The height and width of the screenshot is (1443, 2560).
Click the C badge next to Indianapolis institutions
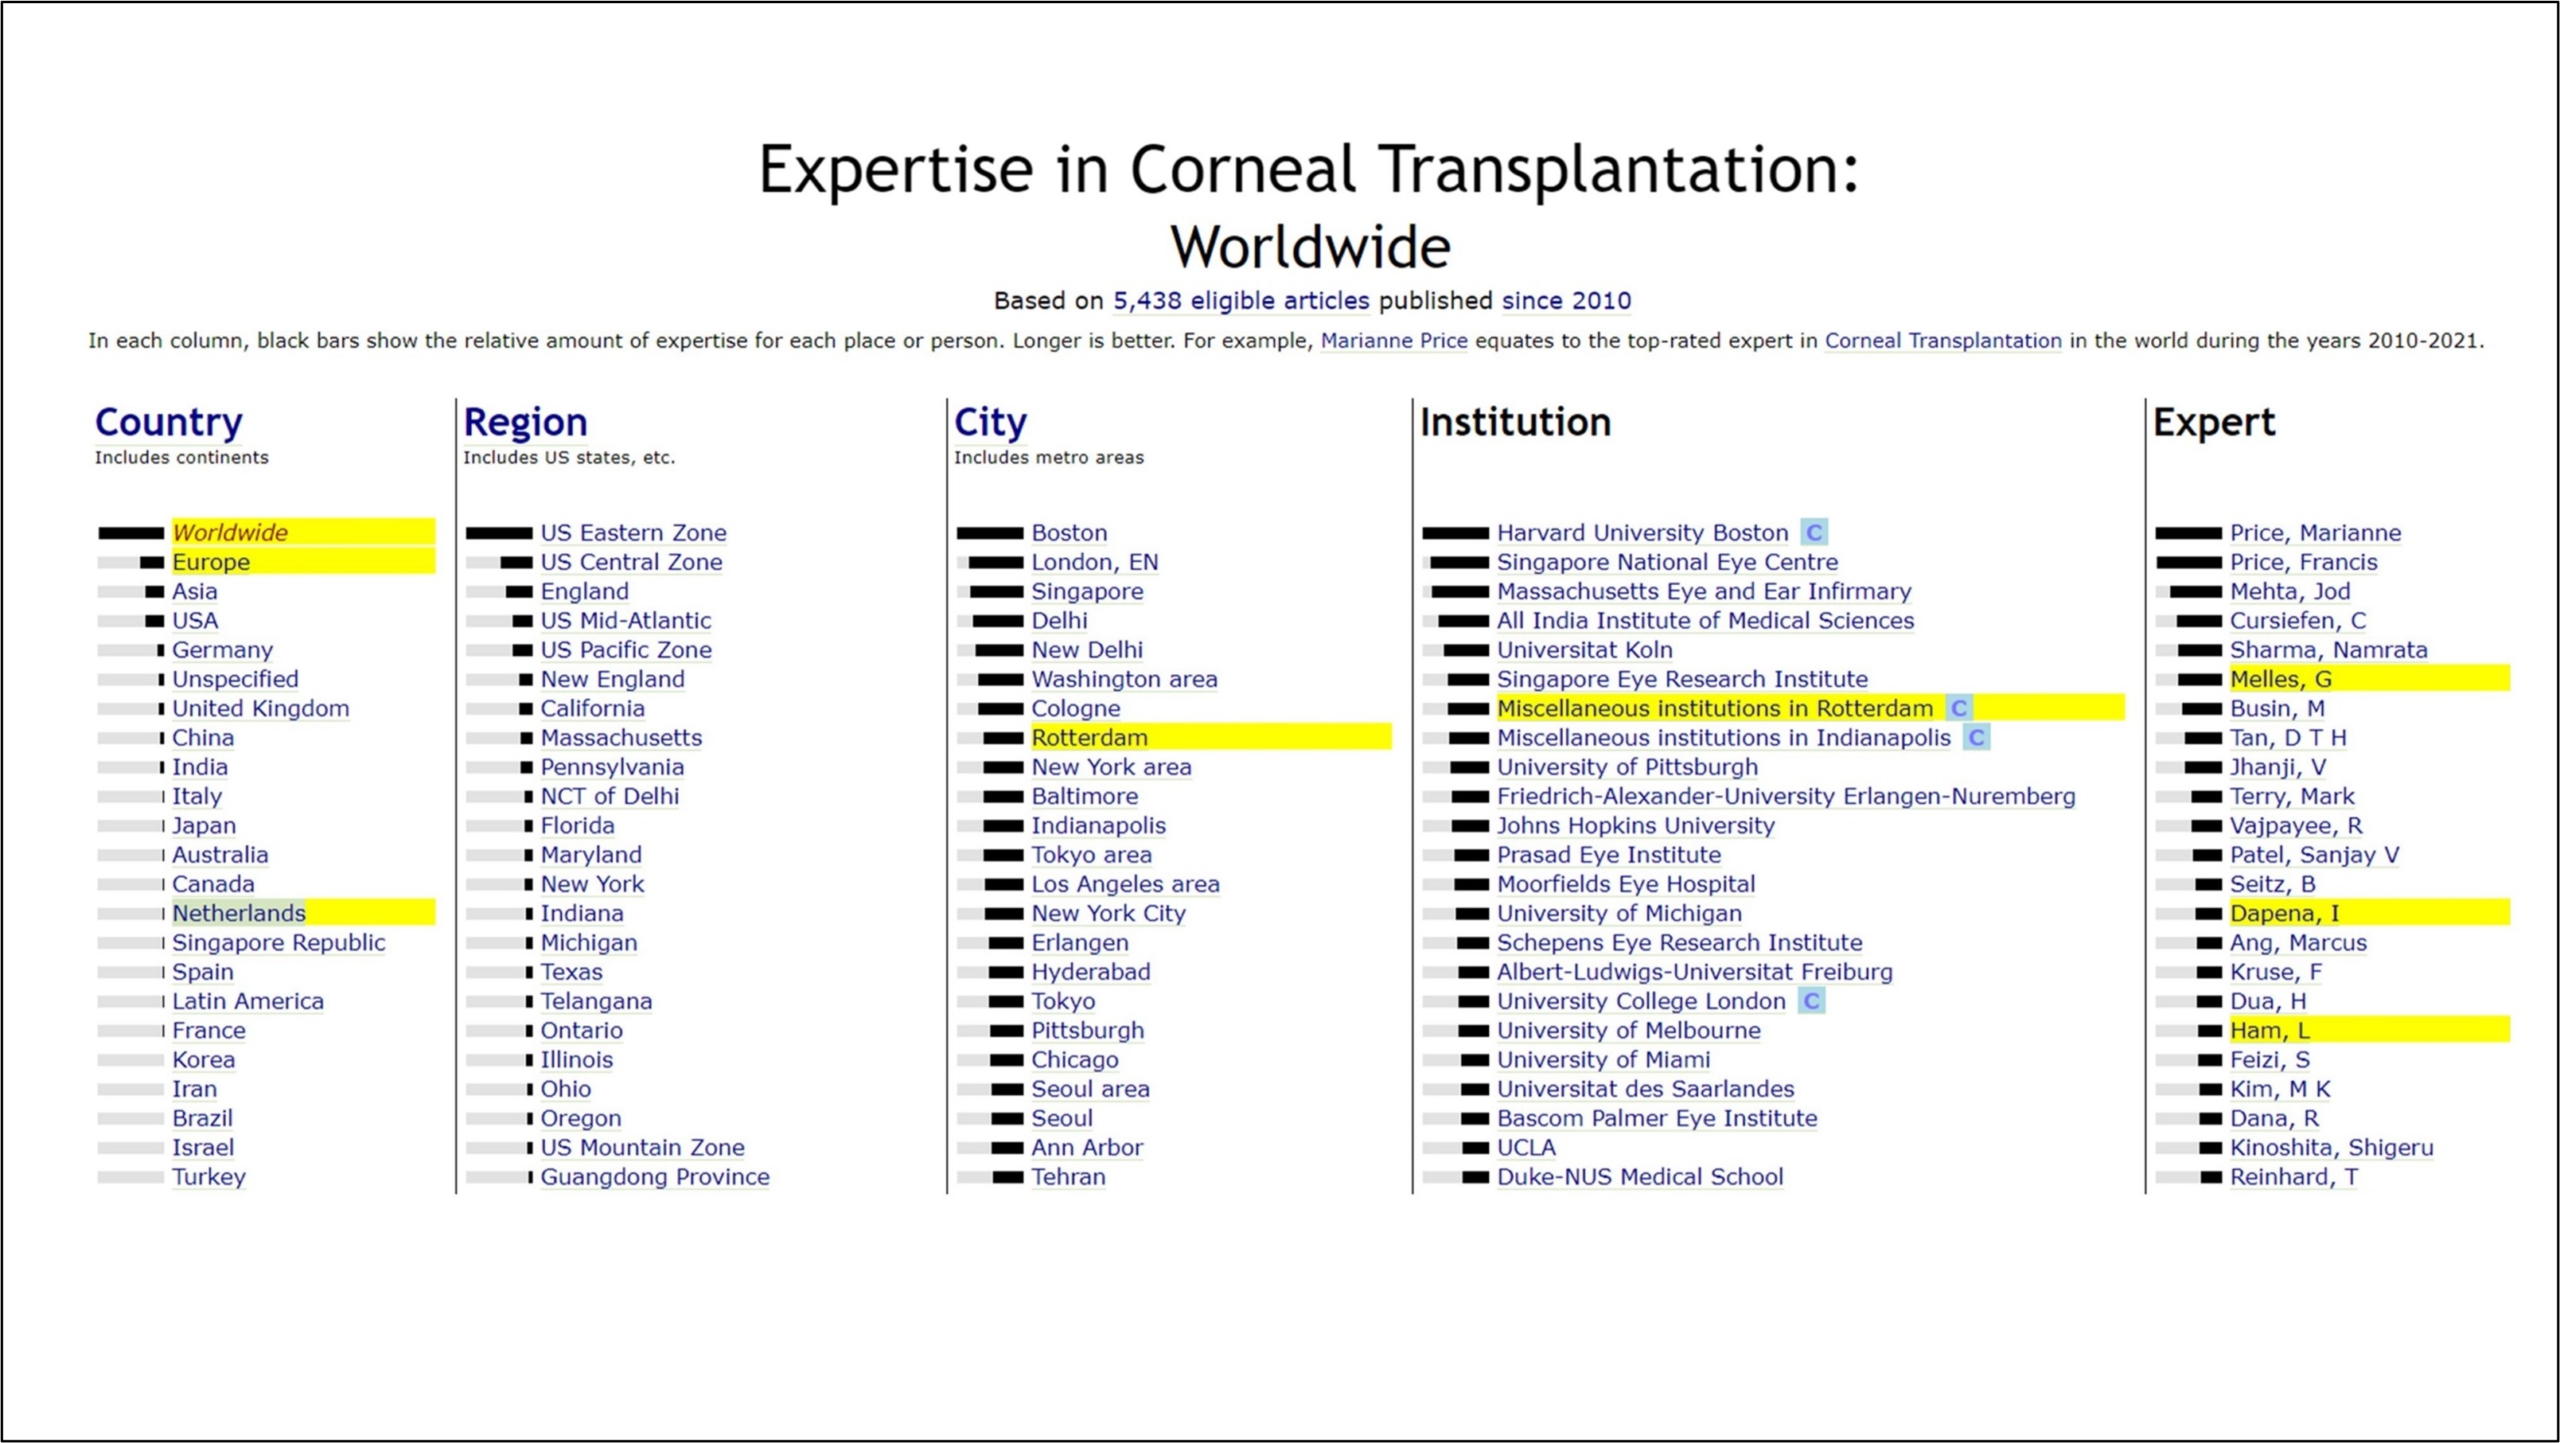point(1976,737)
